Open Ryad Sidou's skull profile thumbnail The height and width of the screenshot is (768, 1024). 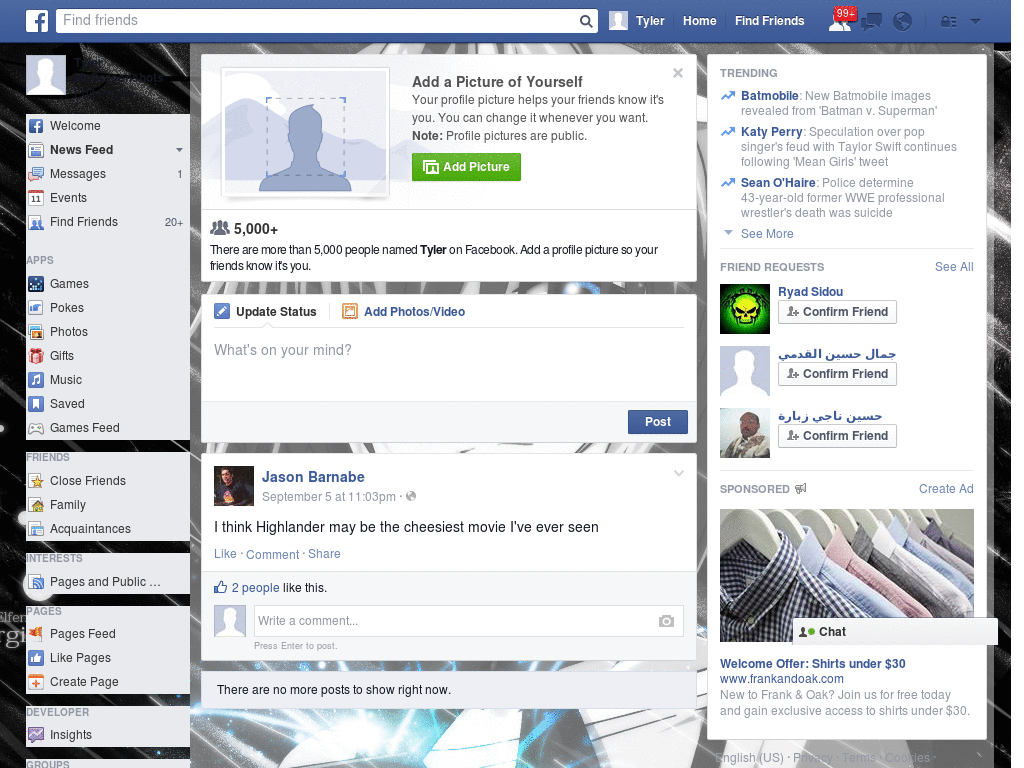tap(744, 309)
